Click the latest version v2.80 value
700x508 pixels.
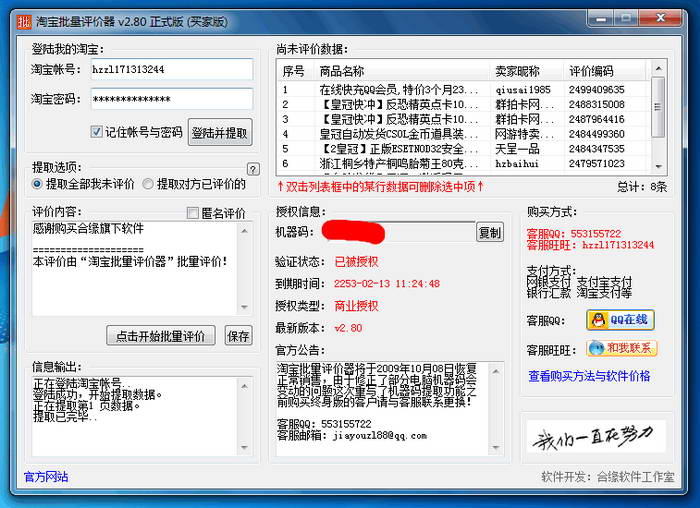(348, 328)
